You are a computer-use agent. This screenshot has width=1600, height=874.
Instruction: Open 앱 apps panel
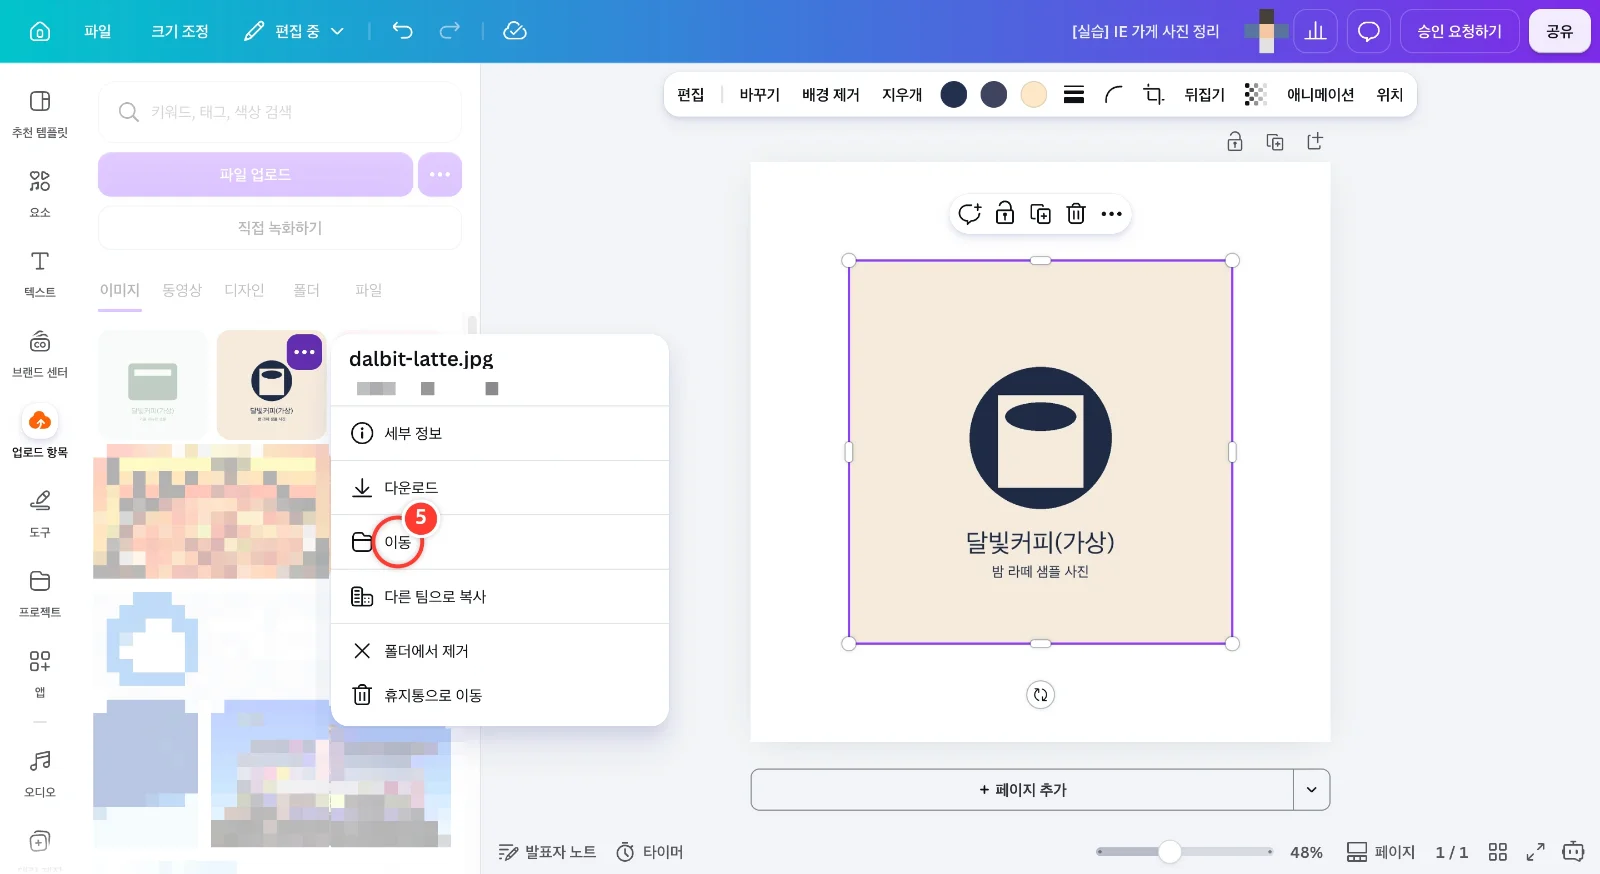point(40,673)
